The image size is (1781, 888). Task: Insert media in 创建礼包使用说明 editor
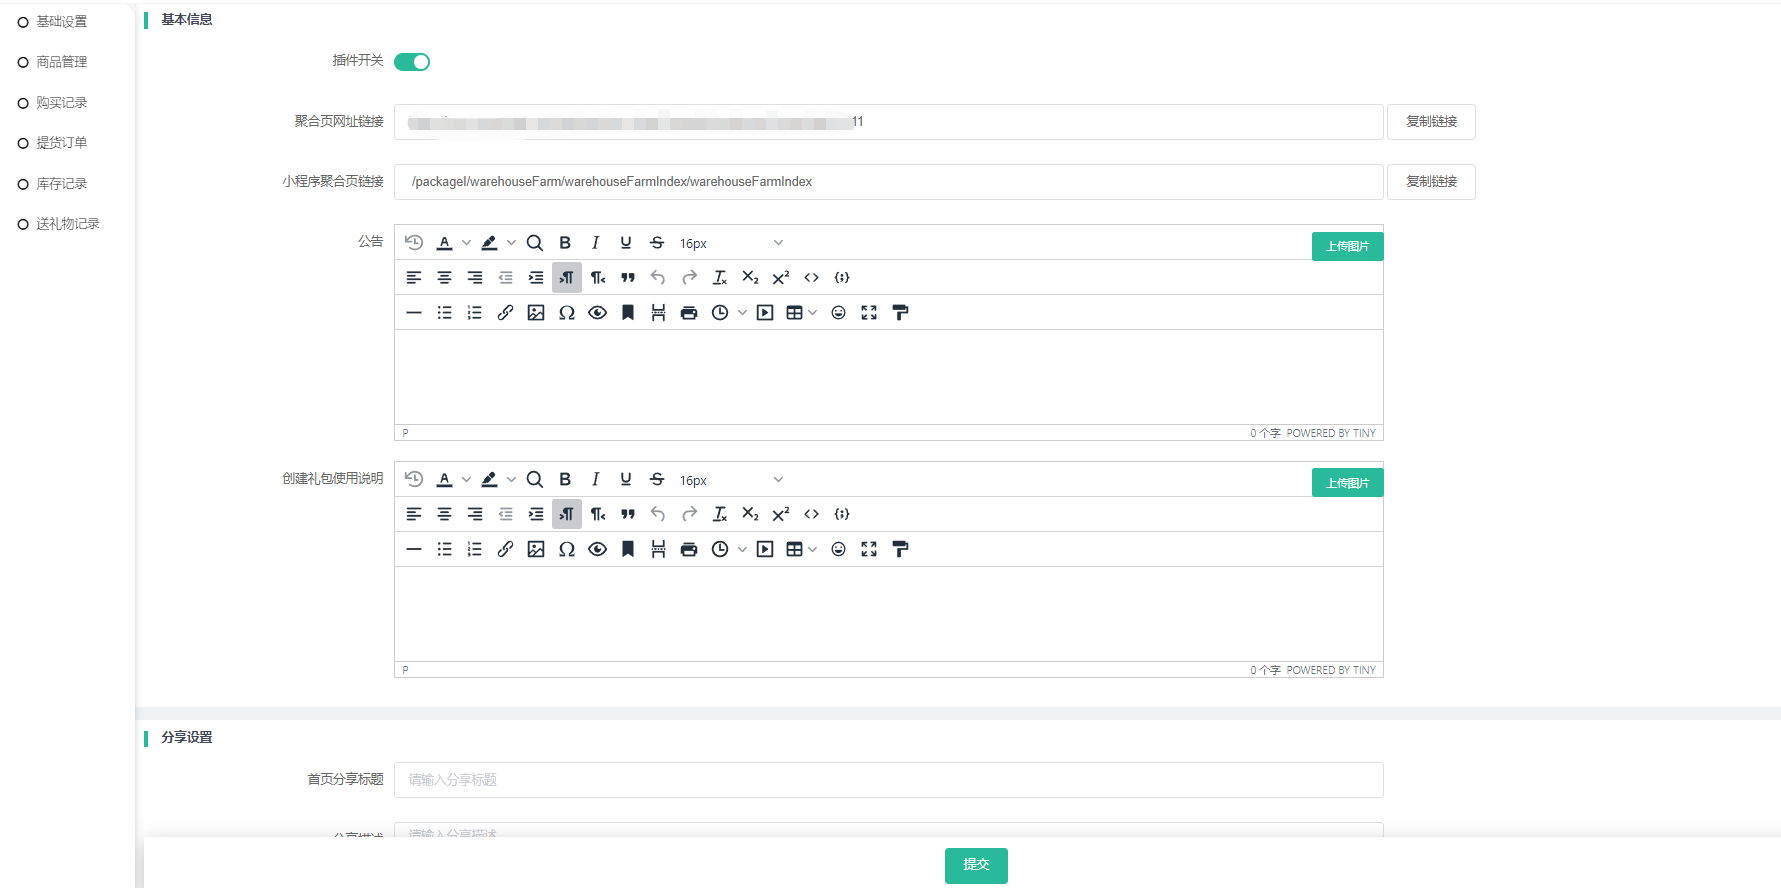click(765, 549)
